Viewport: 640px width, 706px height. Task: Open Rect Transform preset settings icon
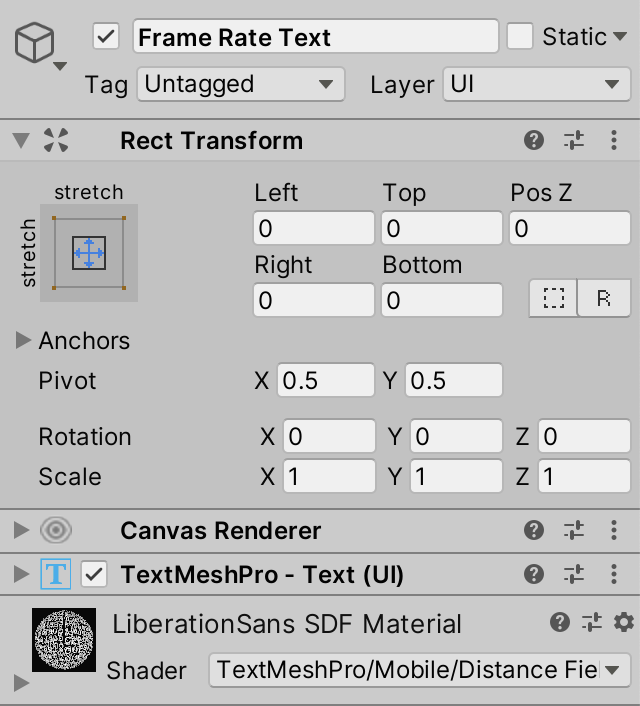pyautogui.click(x=574, y=141)
